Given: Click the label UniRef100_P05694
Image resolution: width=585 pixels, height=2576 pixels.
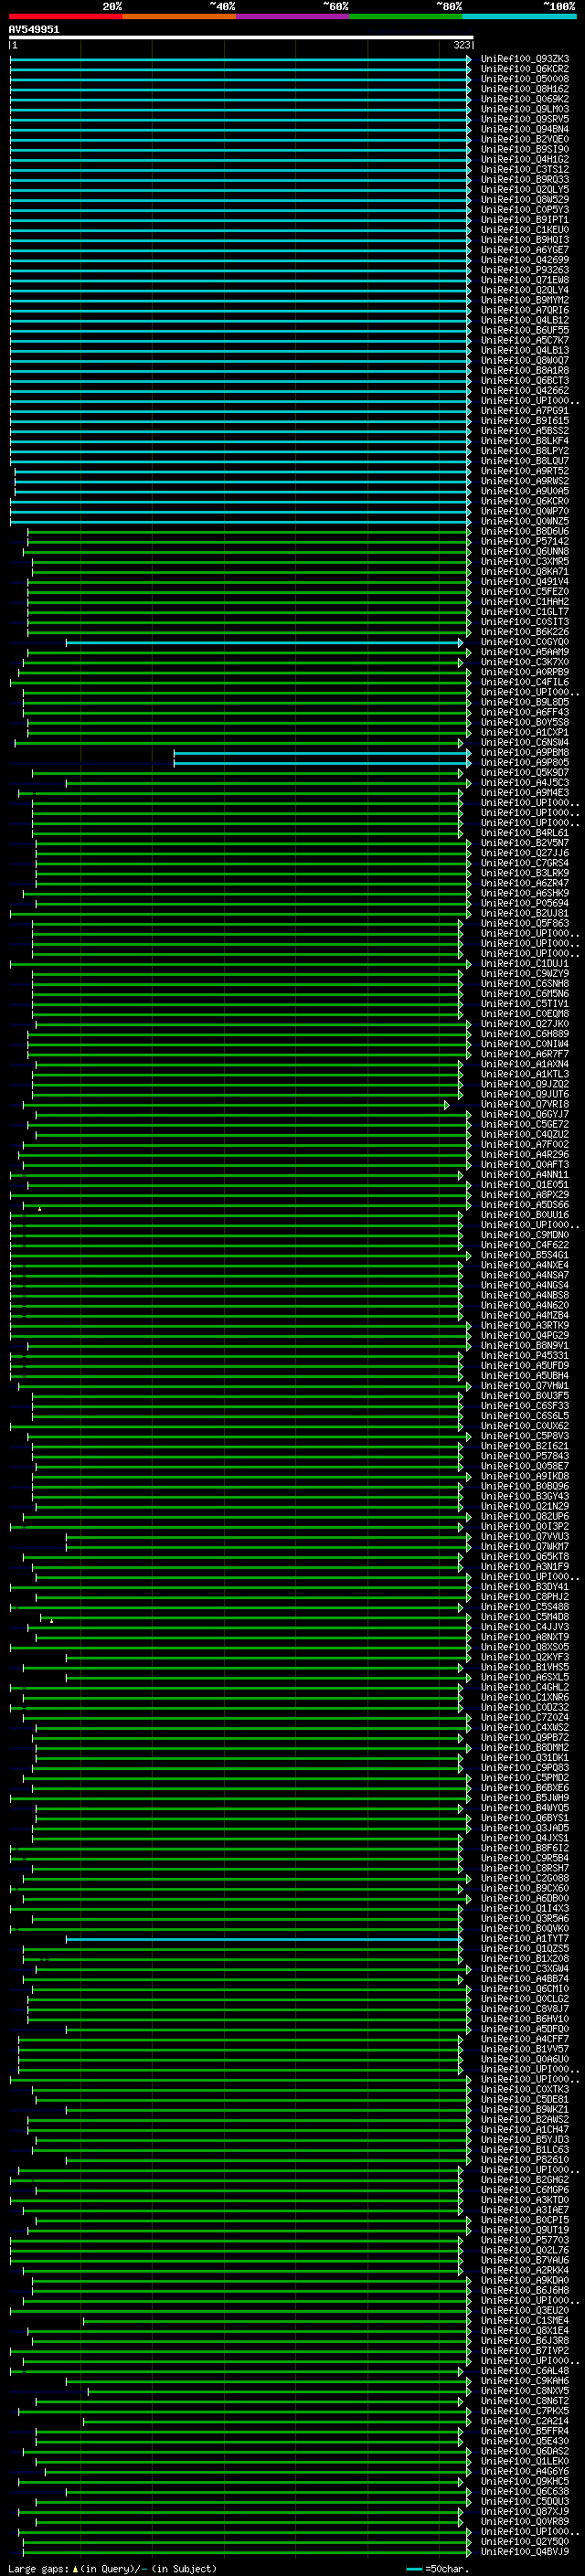Looking at the screenshot, I should pos(525,903).
